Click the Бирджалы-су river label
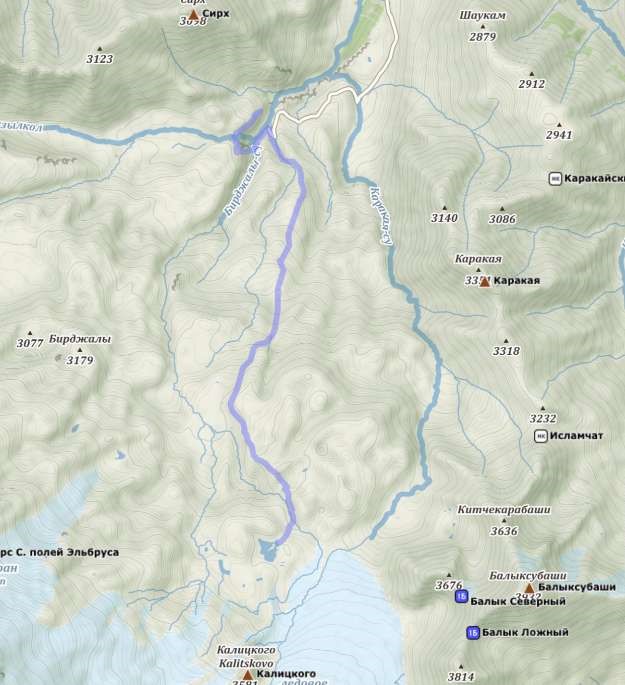The height and width of the screenshot is (685, 625). click(243, 182)
